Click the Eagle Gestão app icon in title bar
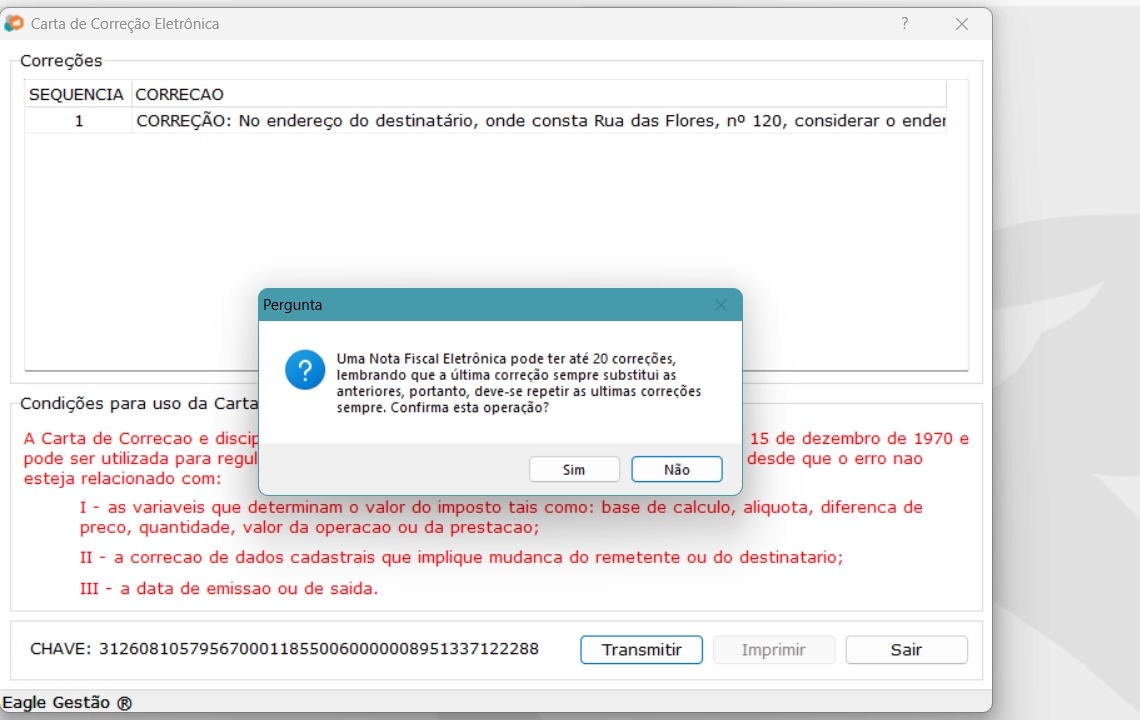The width and height of the screenshot is (1140, 720). (x=14, y=23)
